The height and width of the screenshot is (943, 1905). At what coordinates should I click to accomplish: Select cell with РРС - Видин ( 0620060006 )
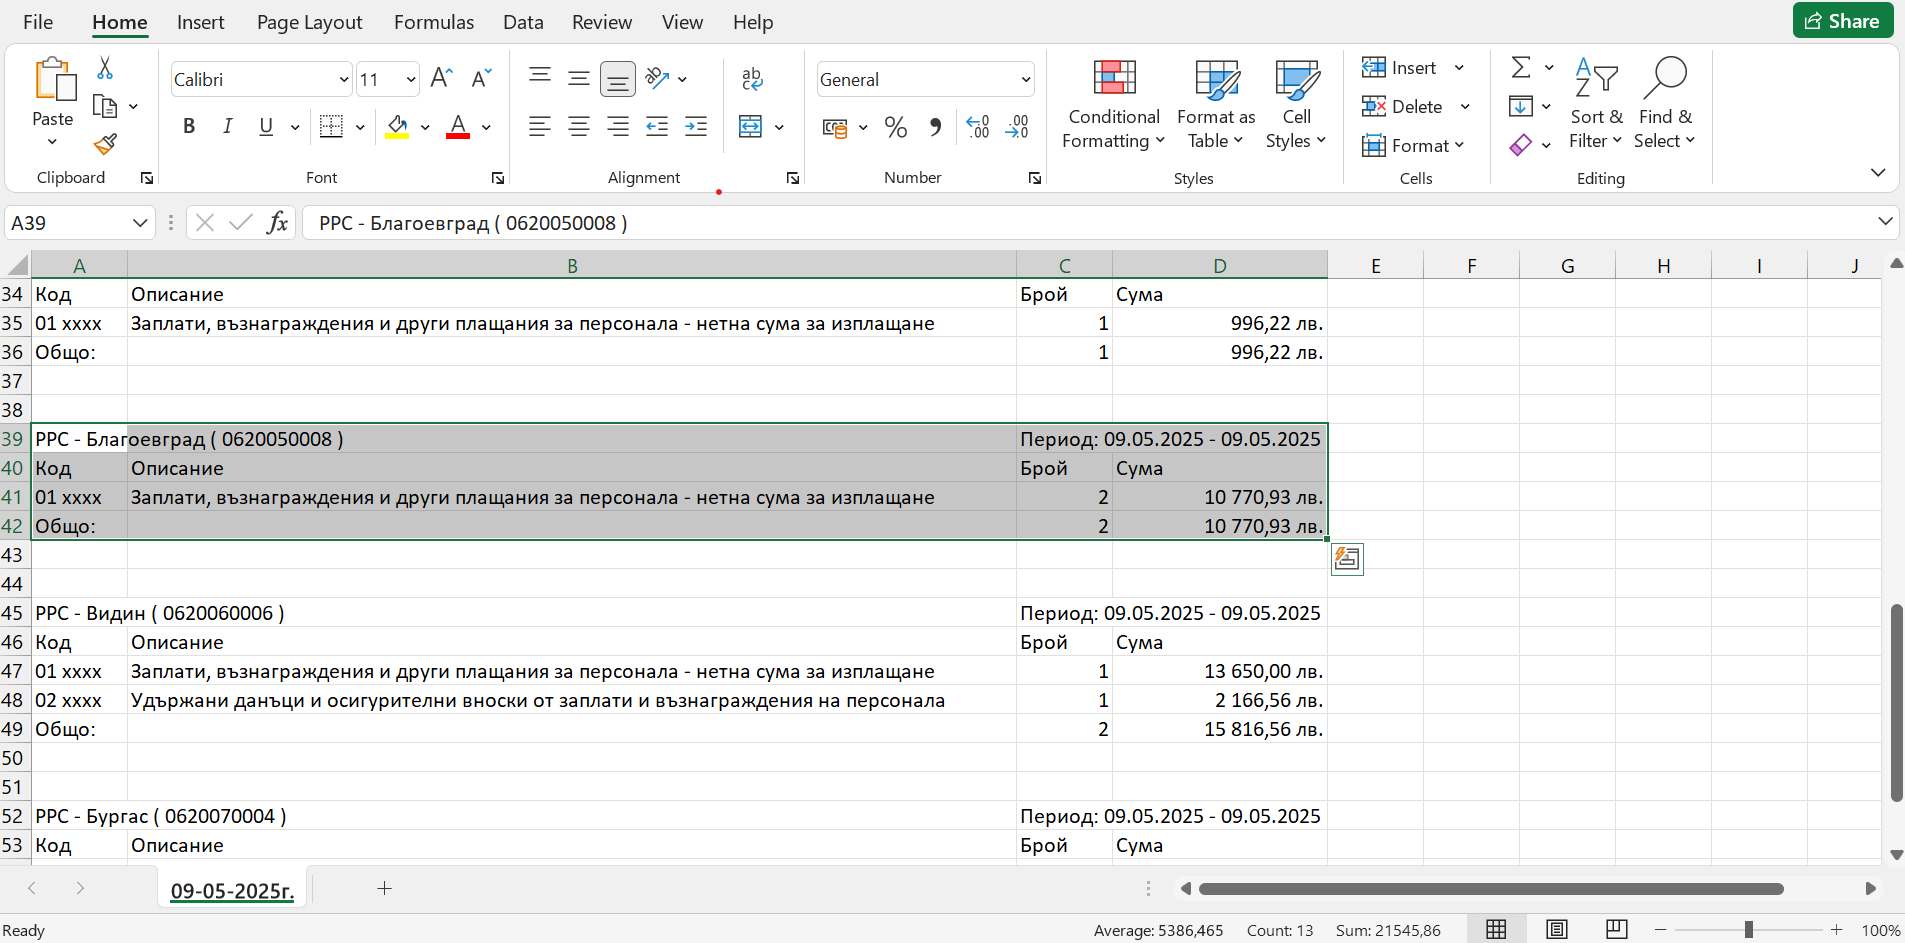click(79, 613)
